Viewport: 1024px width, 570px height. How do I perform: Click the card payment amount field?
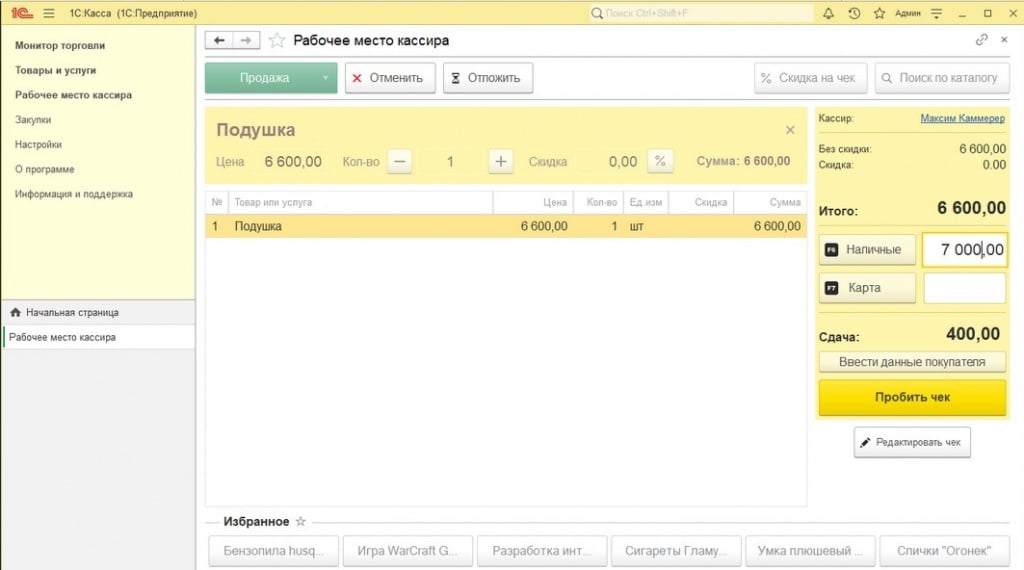click(964, 288)
